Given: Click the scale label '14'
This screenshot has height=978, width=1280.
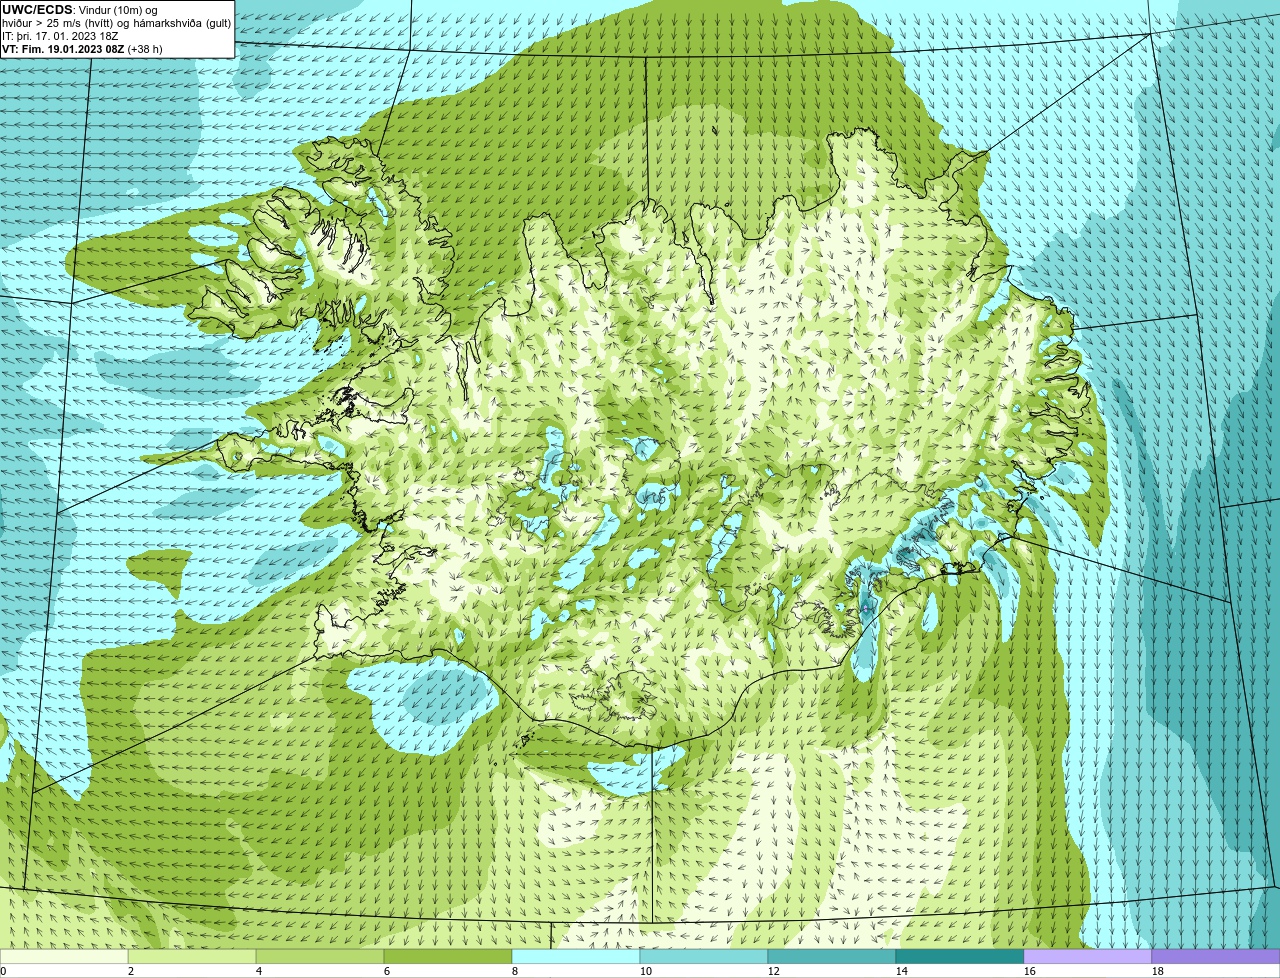Looking at the screenshot, I should pos(902,971).
